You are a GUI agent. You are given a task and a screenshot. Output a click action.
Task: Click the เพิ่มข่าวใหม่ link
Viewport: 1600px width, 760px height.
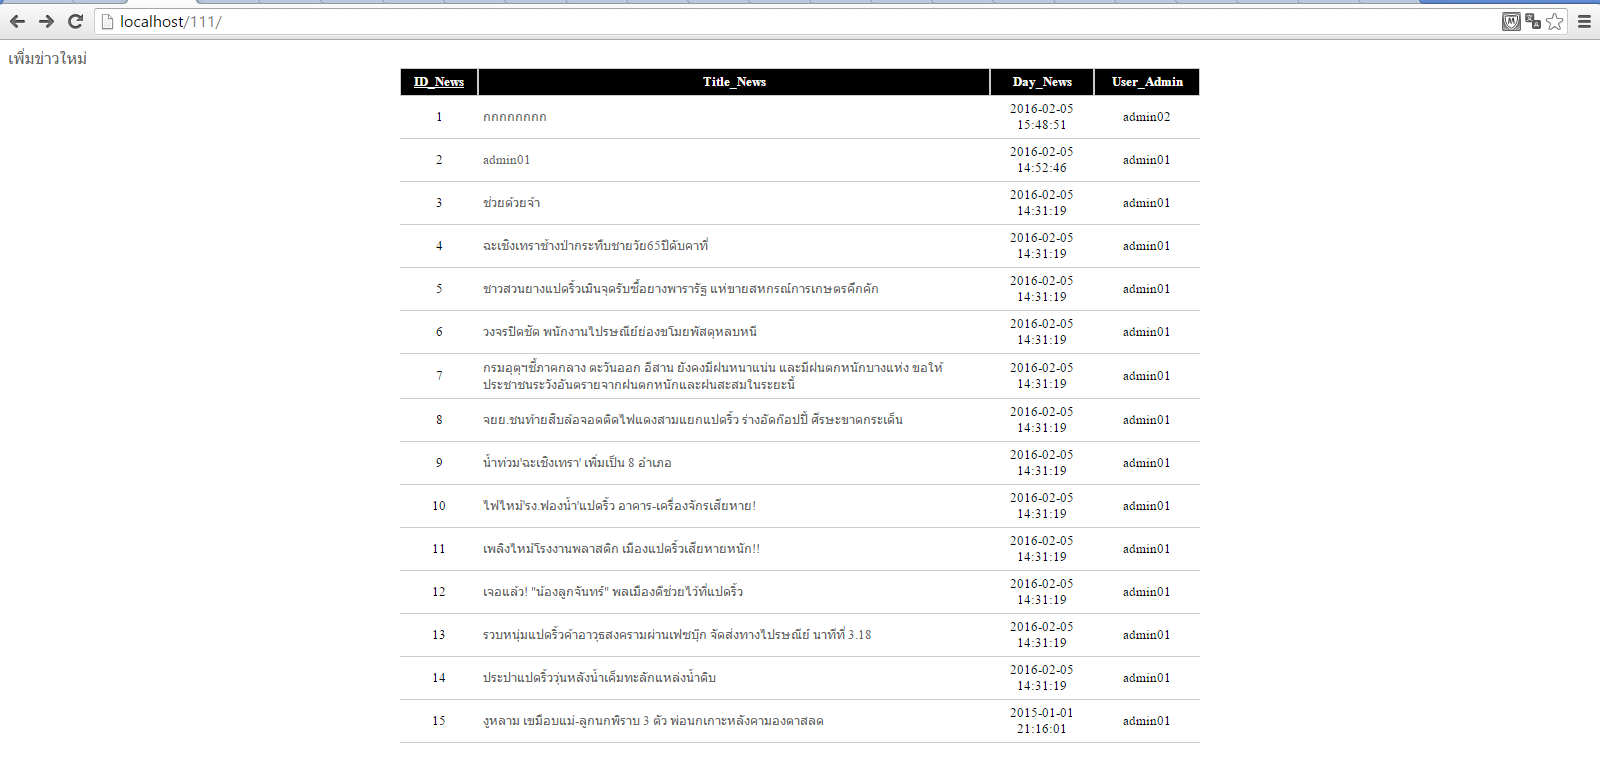click(x=47, y=59)
